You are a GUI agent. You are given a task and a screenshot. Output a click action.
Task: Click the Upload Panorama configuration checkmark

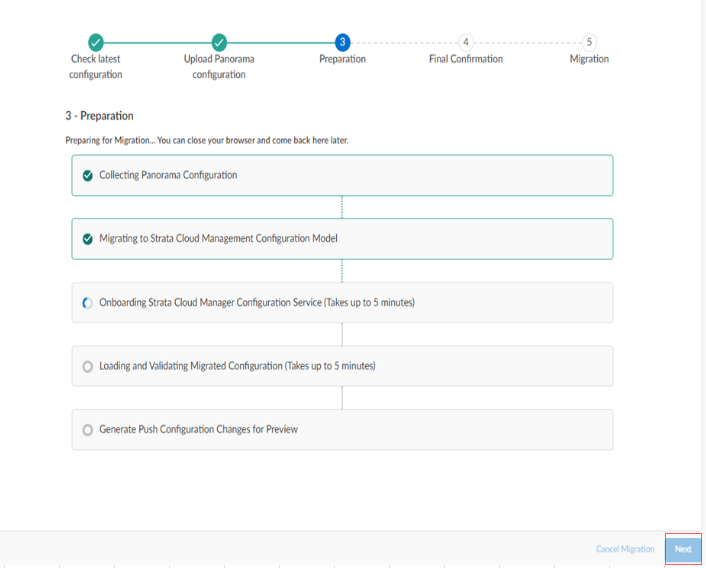click(219, 42)
